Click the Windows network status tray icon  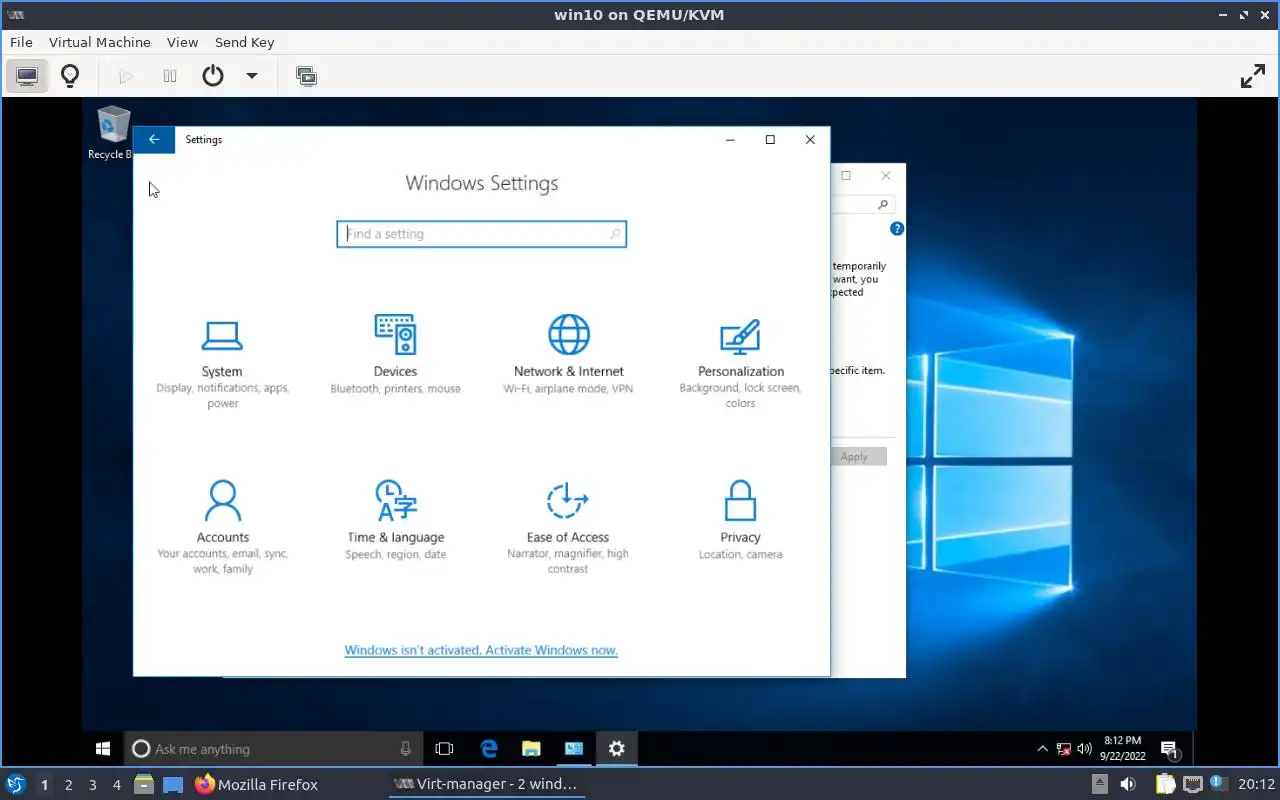(x=1064, y=748)
